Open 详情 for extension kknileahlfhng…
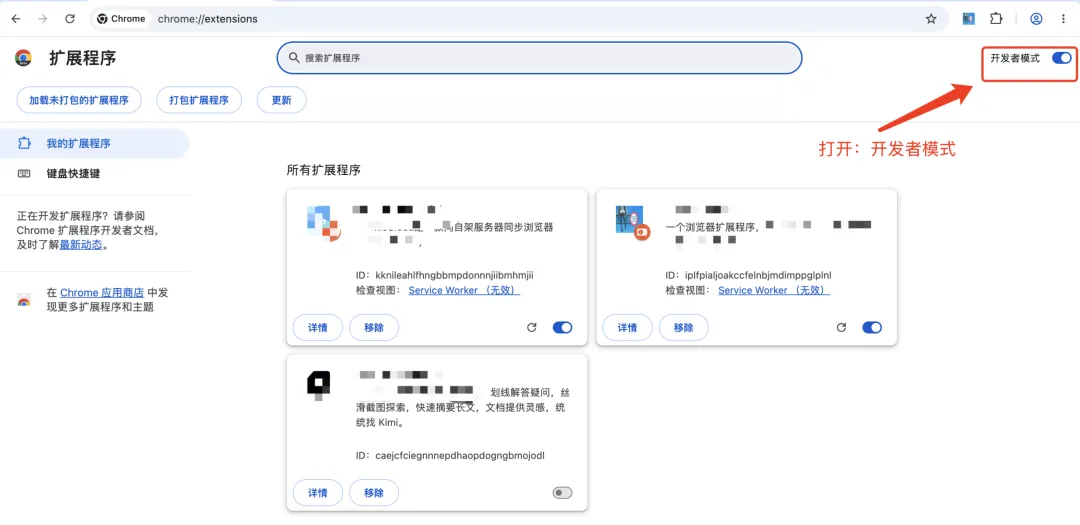 (318, 327)
